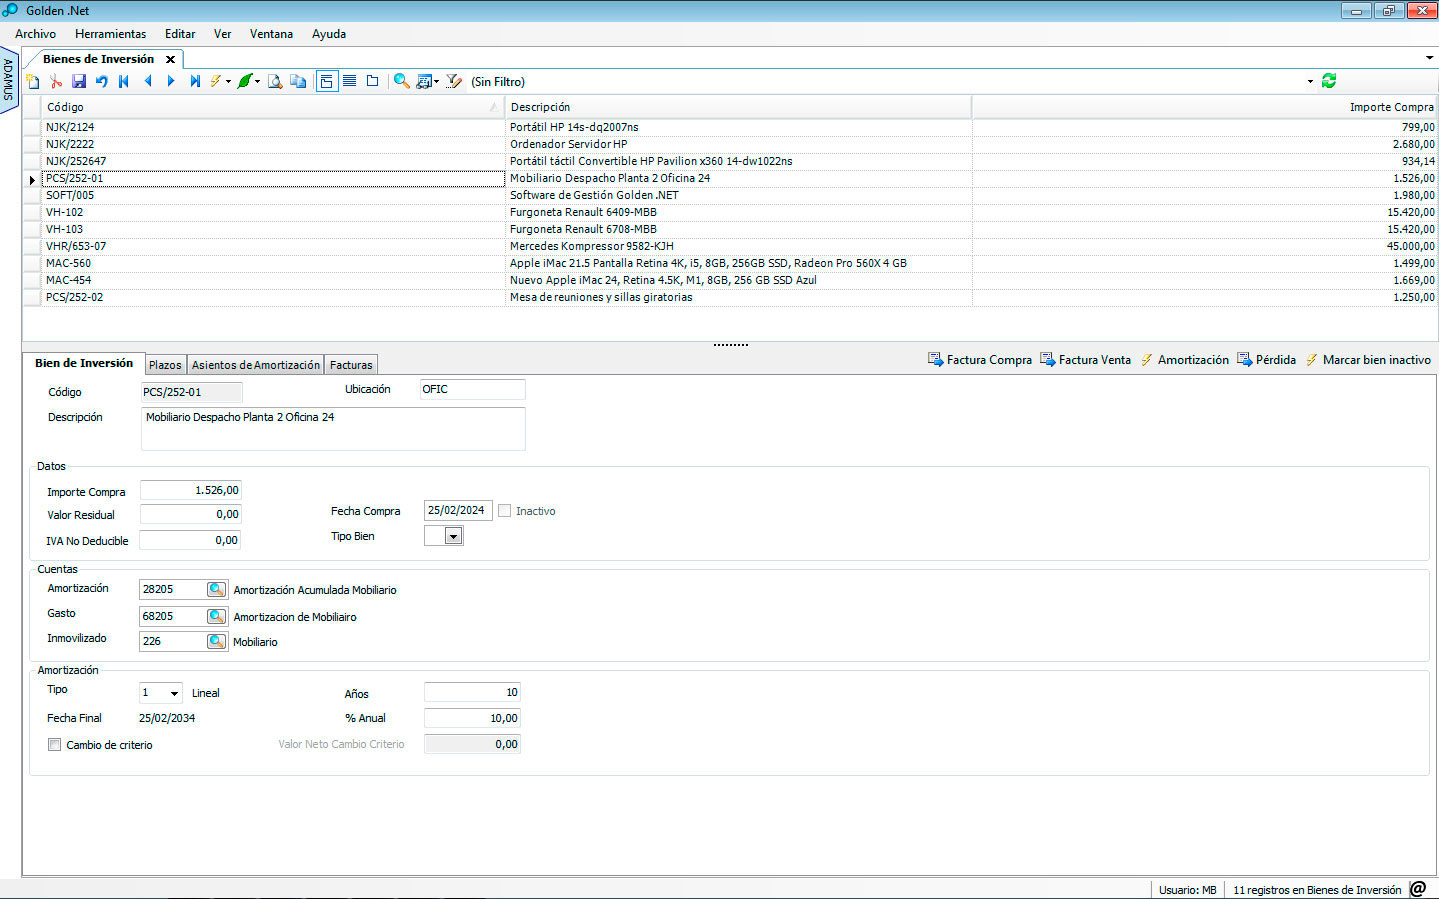Image resolution: width=1439 pixels, height=899 pixels.
Task: Click the duplicate record icon
Action: click(298, 82)
